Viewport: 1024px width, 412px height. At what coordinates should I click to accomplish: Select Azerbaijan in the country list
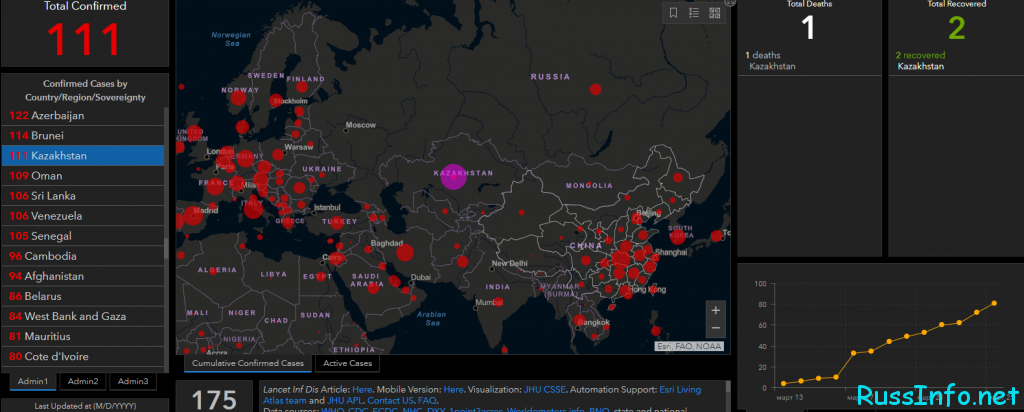click(83, 116)
